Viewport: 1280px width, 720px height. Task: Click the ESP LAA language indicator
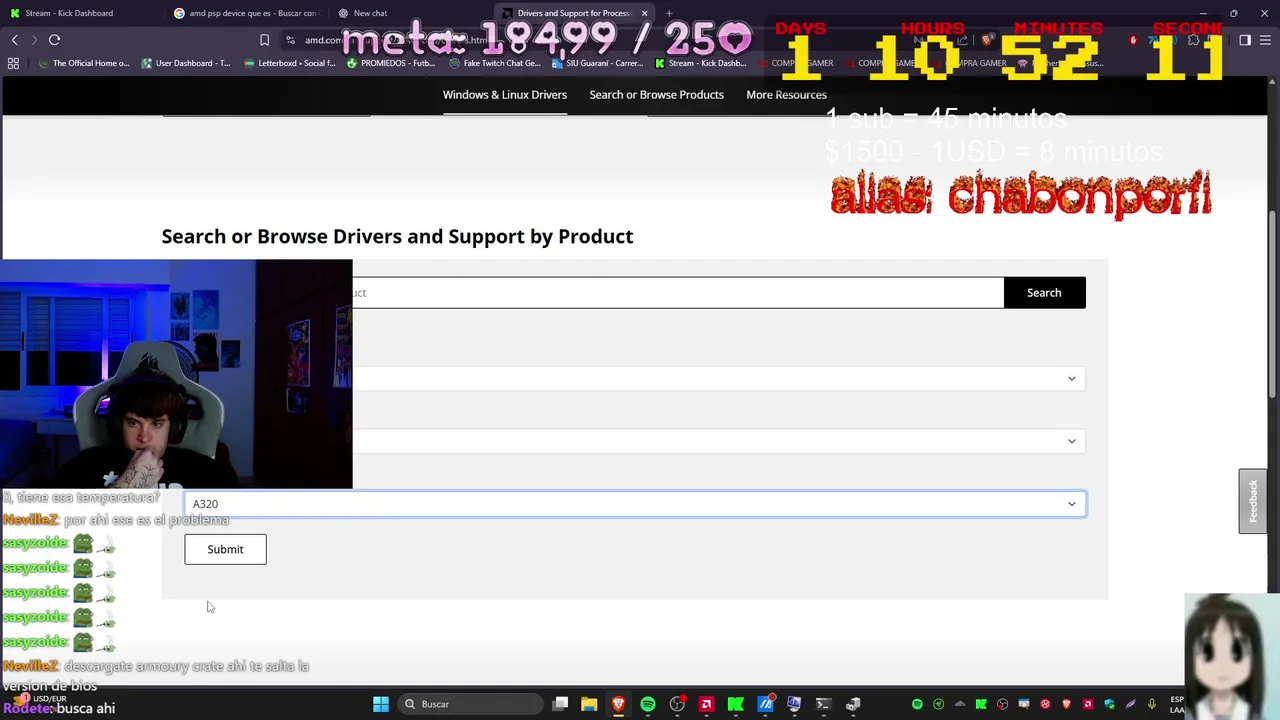pos(1177,704)
